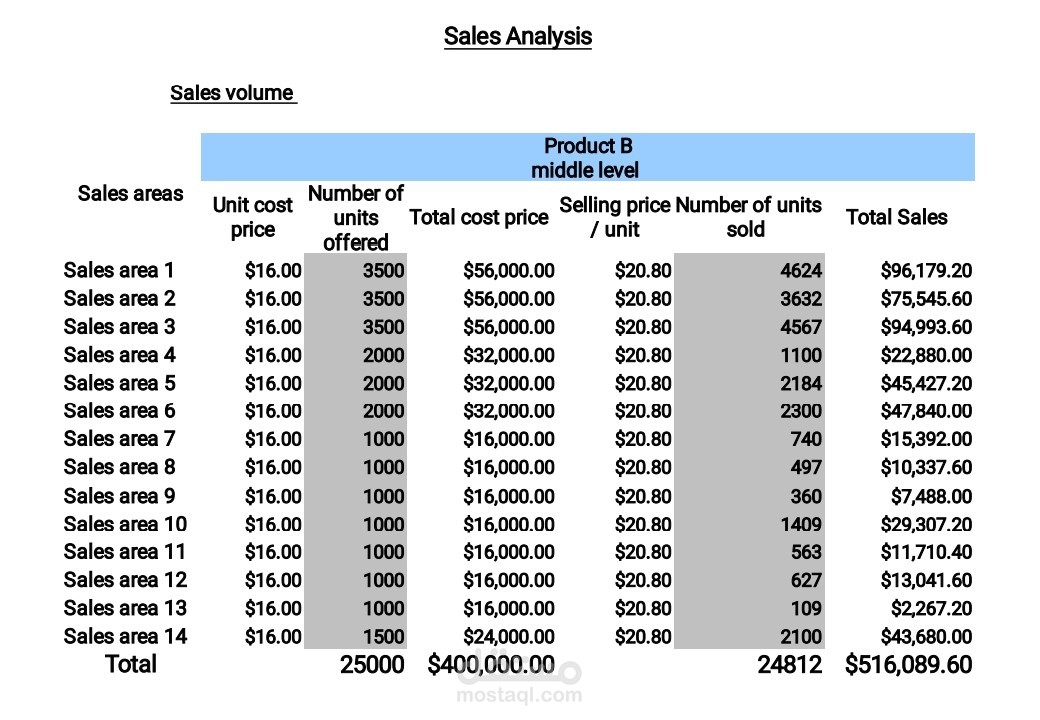Select the Sales area 7 row label
The width and height of the screenshot is (1040, 720).
119,439
